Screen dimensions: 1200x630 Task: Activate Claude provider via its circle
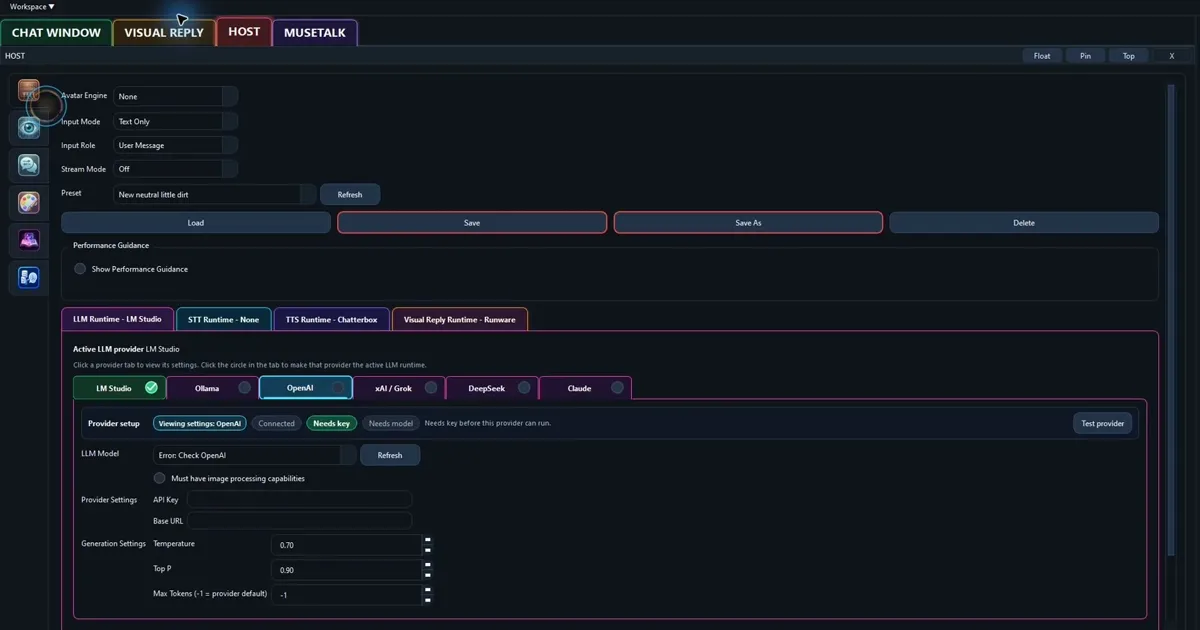pyautogui.click(x=617, y=388)
